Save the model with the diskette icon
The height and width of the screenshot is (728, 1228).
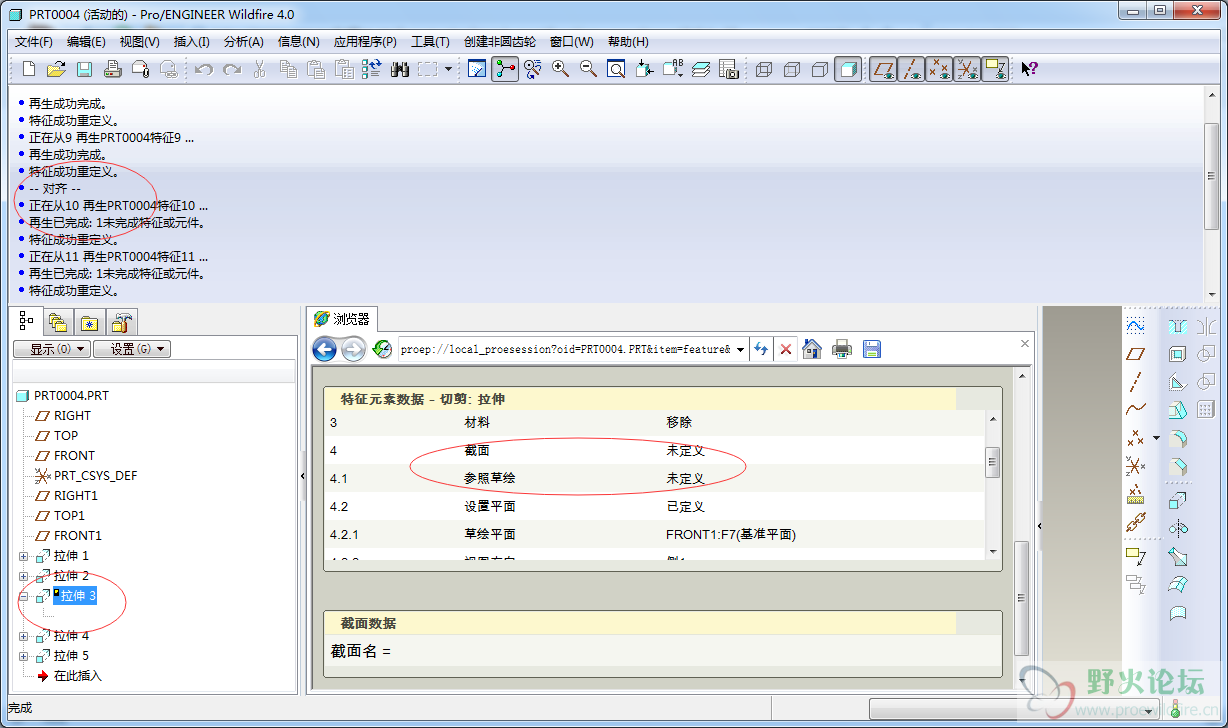84,69
